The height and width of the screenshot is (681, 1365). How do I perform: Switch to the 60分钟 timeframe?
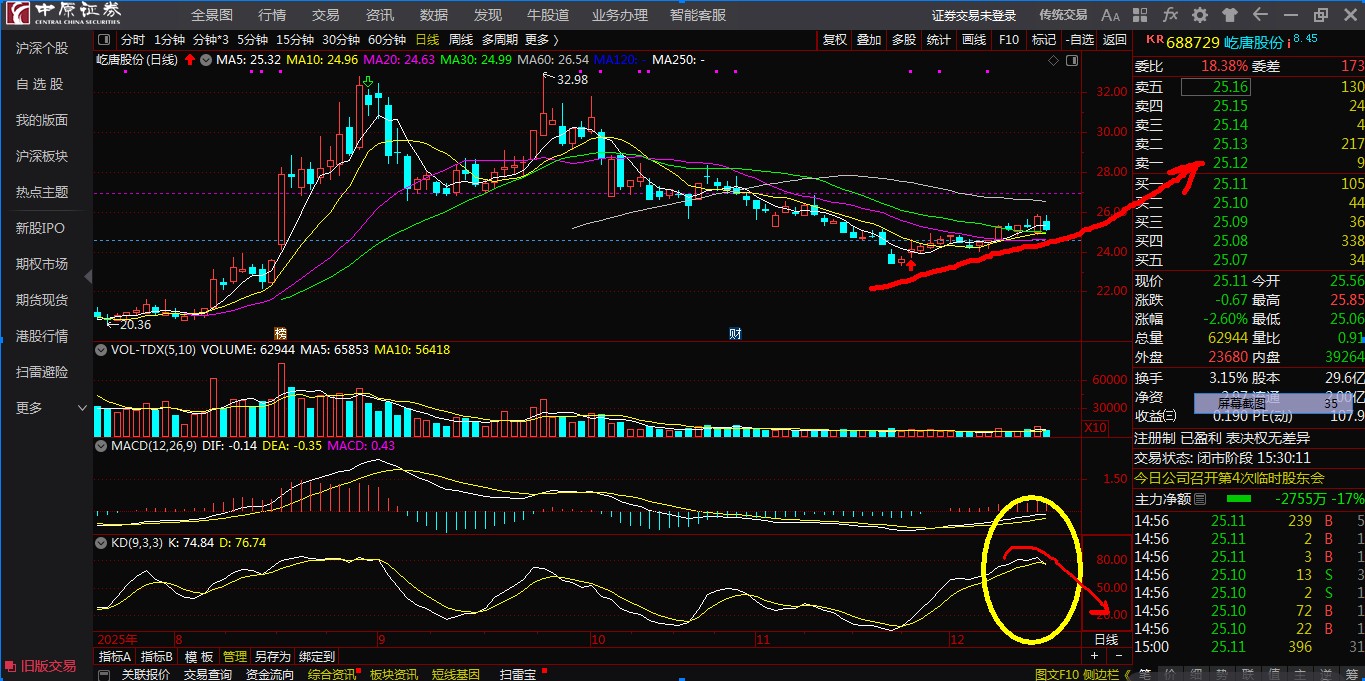[387, 40]
